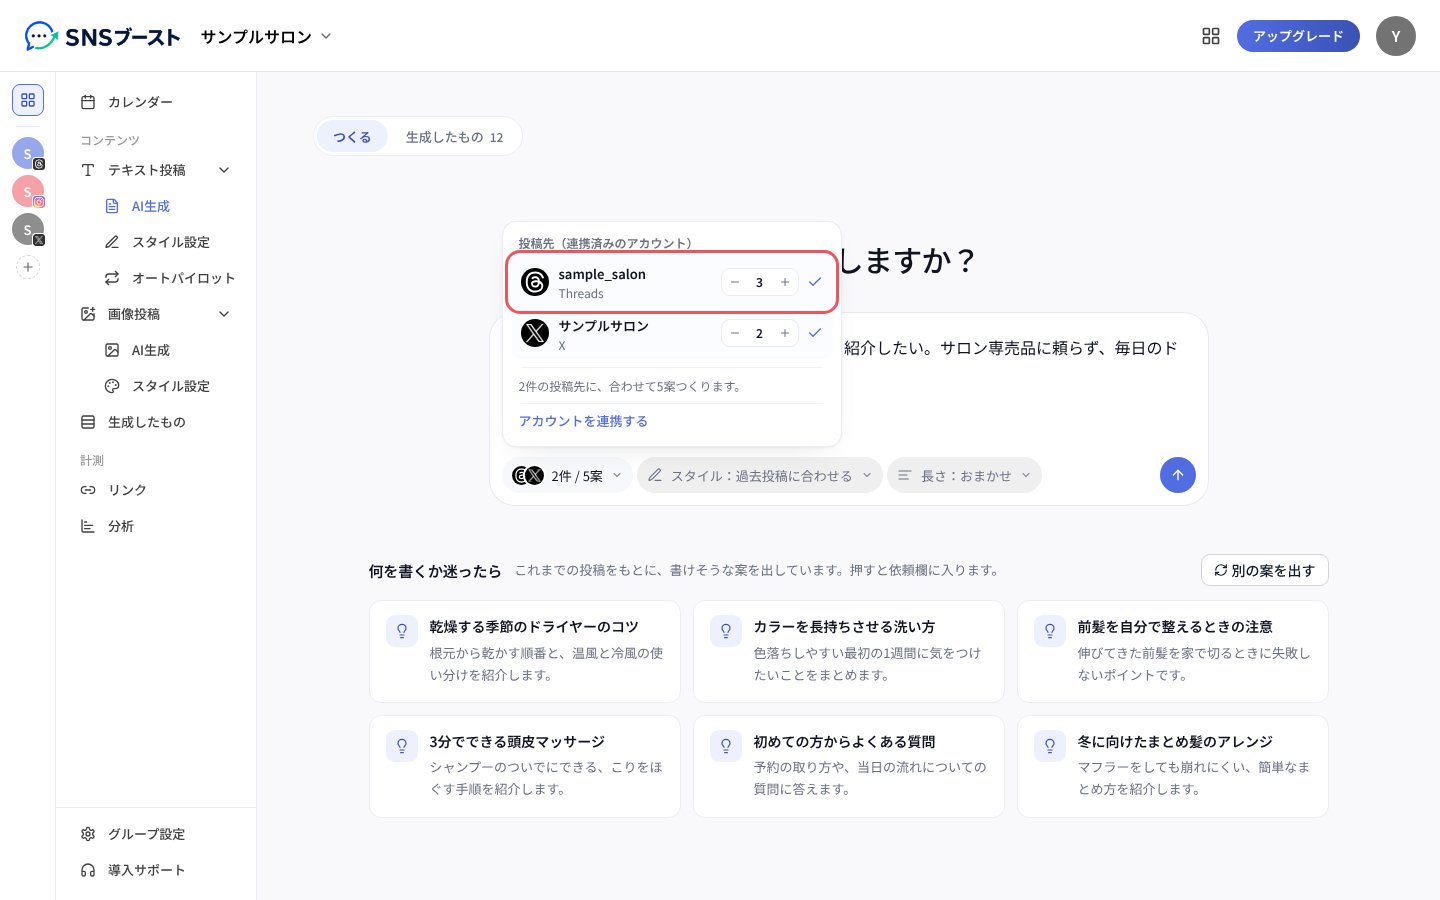The image size is (1440, 900).
Task: Click the 別の案を出す button
Action: [x=1264, y=570]
